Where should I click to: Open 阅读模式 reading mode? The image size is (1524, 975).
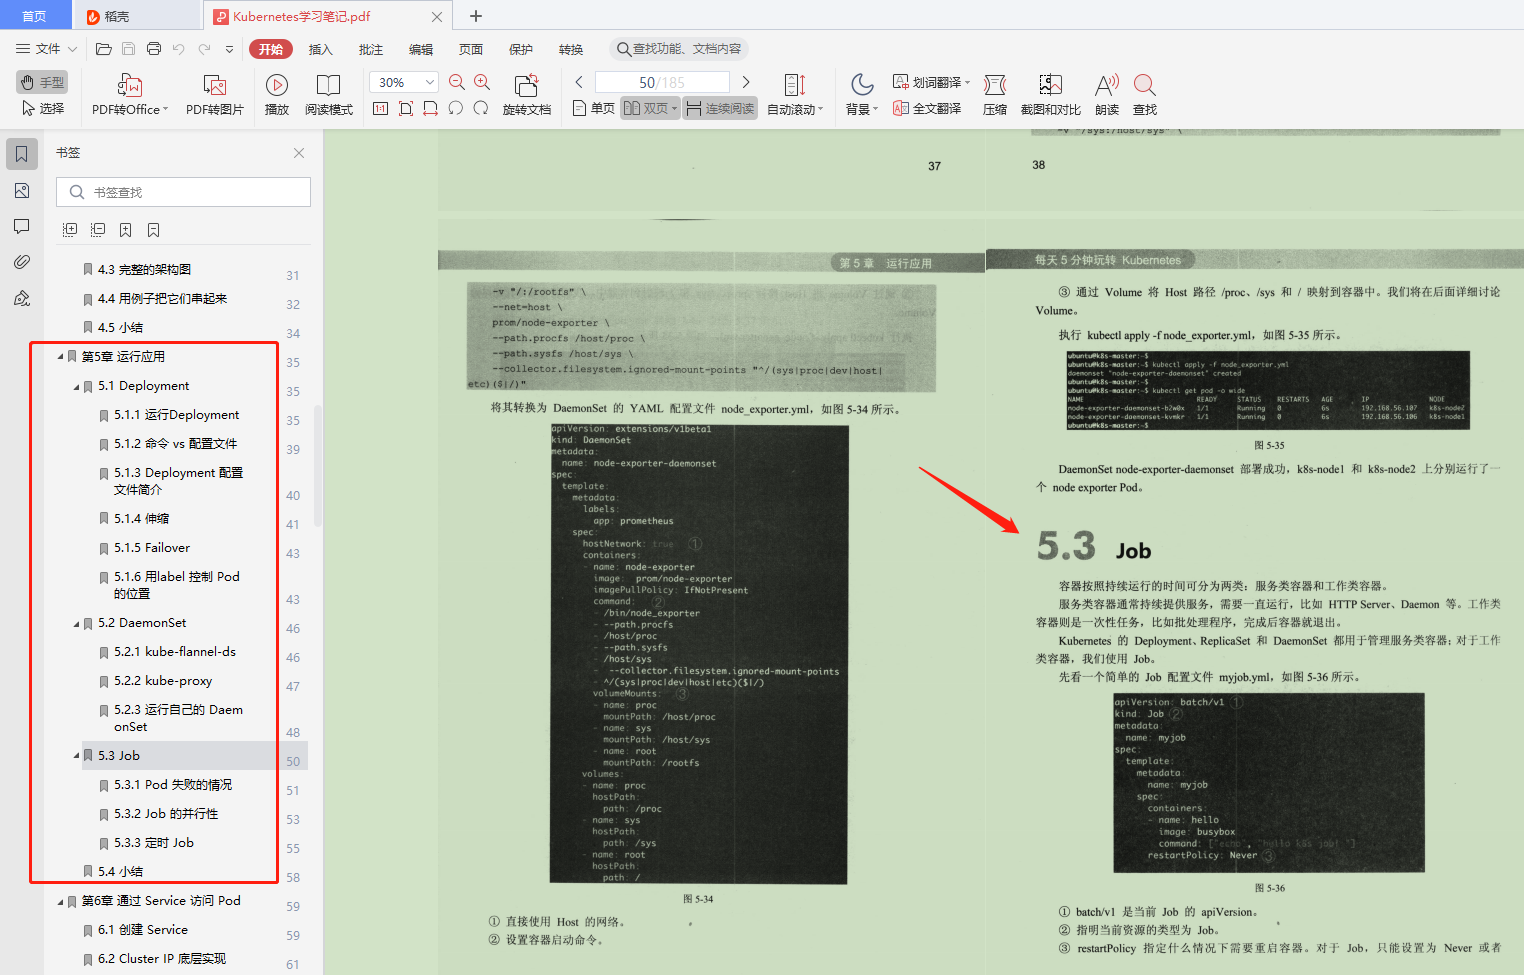pyautogui.click(x=329, y=94)
